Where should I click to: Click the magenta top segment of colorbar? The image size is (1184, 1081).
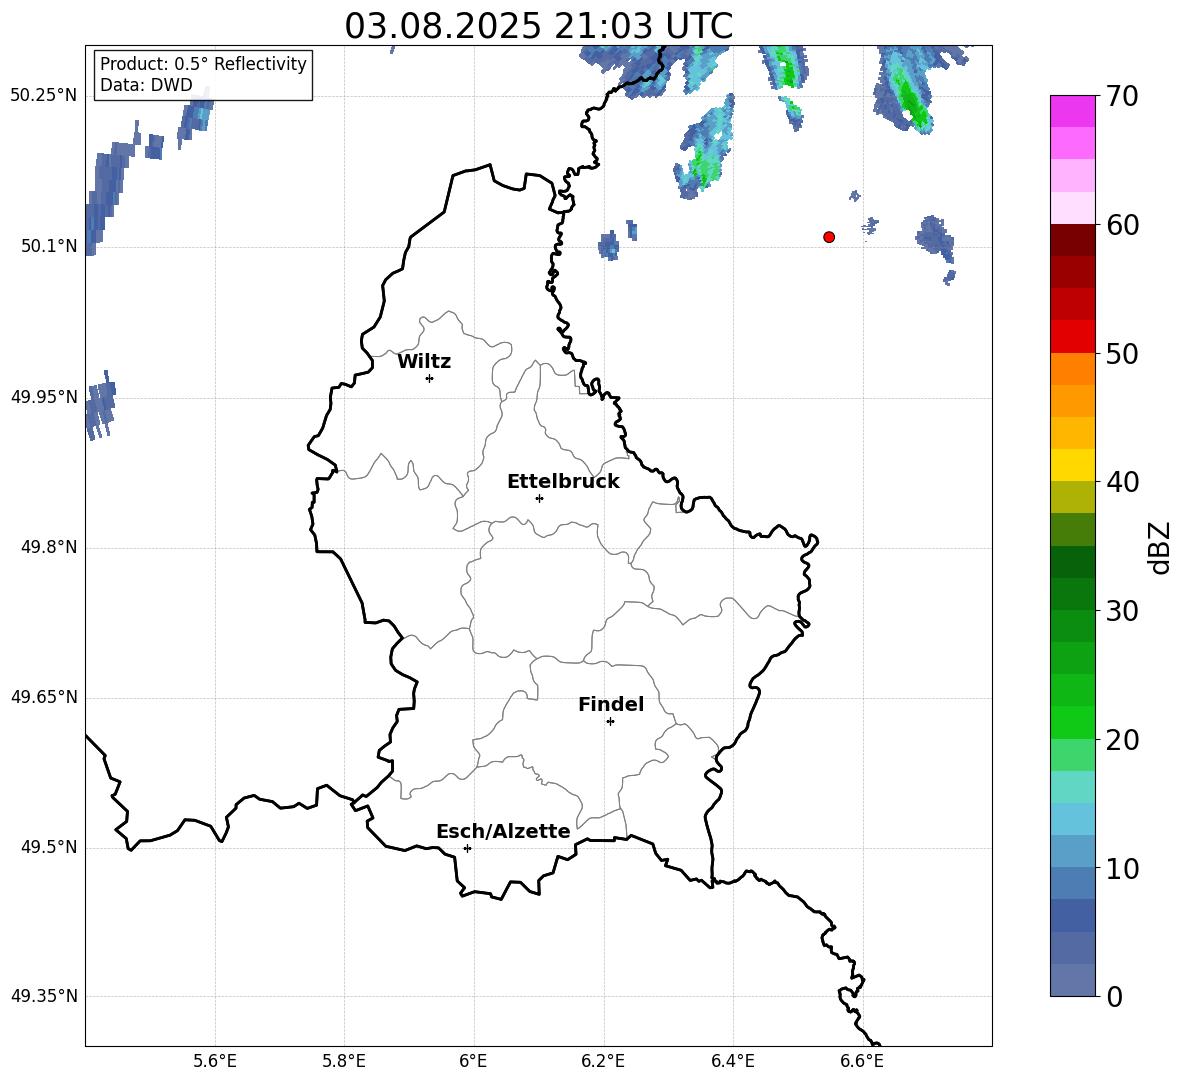point(1072,111)
